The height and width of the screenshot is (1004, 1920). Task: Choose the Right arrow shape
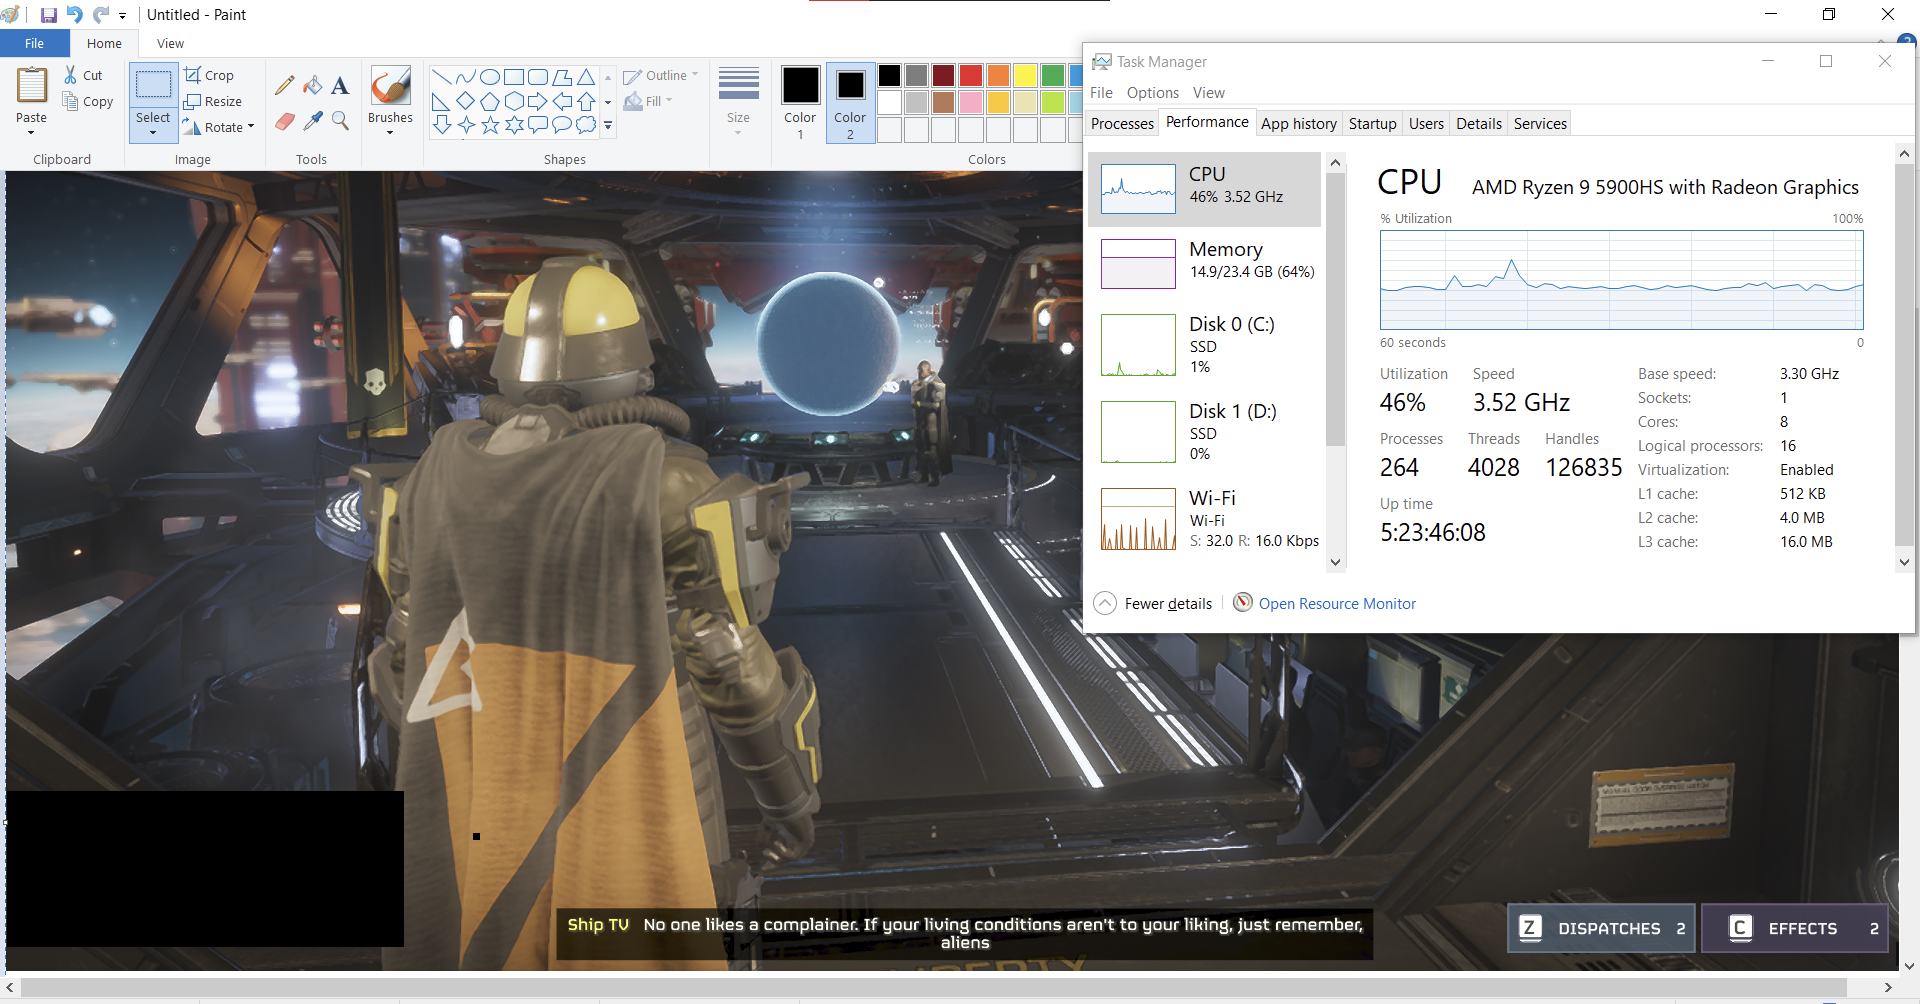pos(538,101)
